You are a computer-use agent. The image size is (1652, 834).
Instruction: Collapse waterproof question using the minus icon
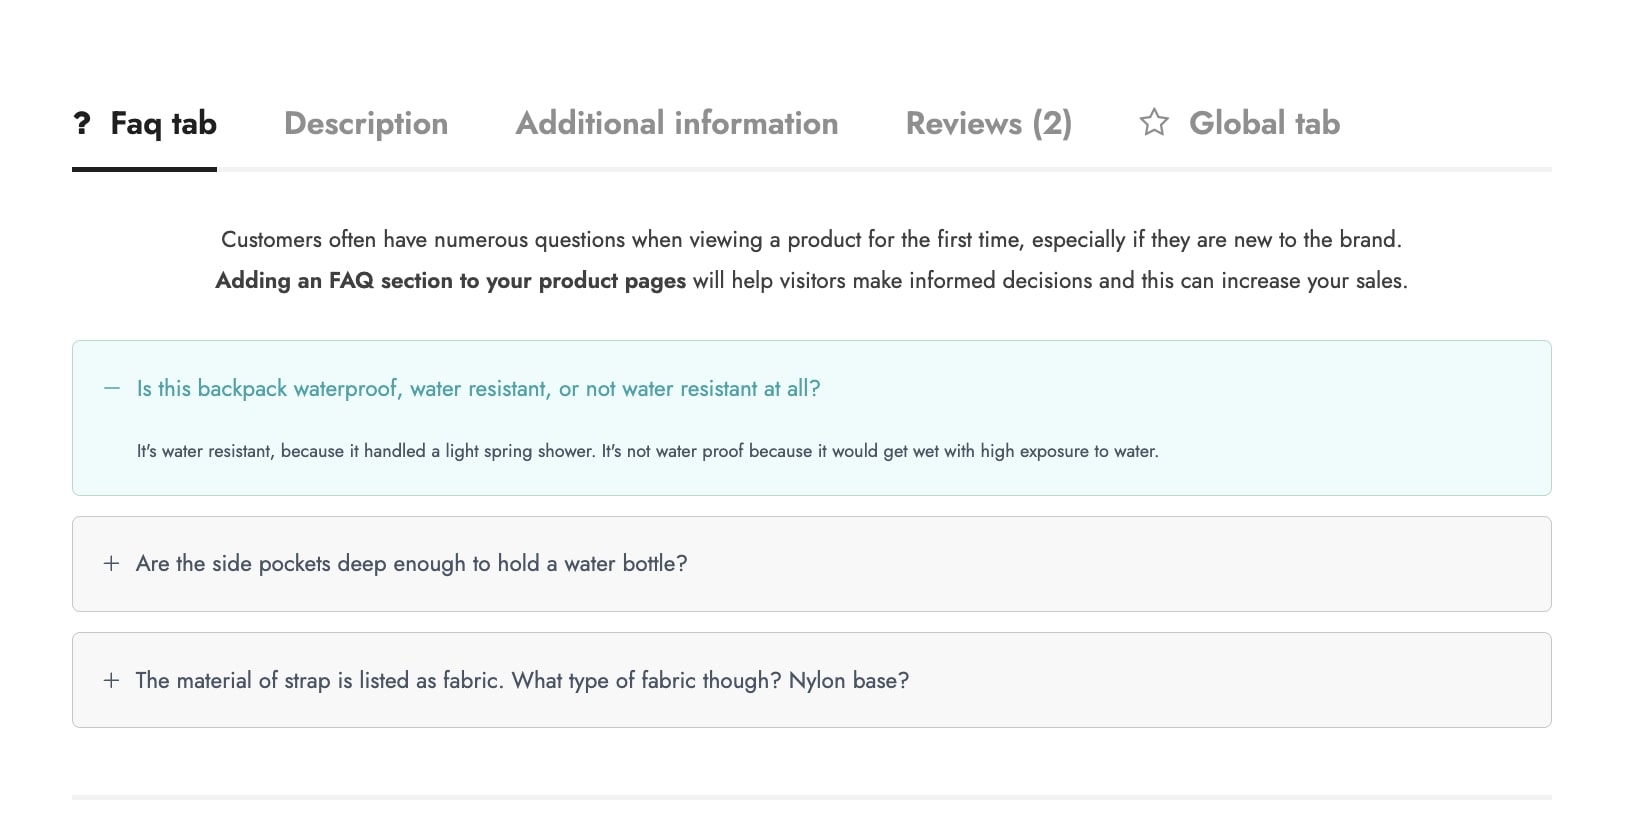(x=112, y=389)
